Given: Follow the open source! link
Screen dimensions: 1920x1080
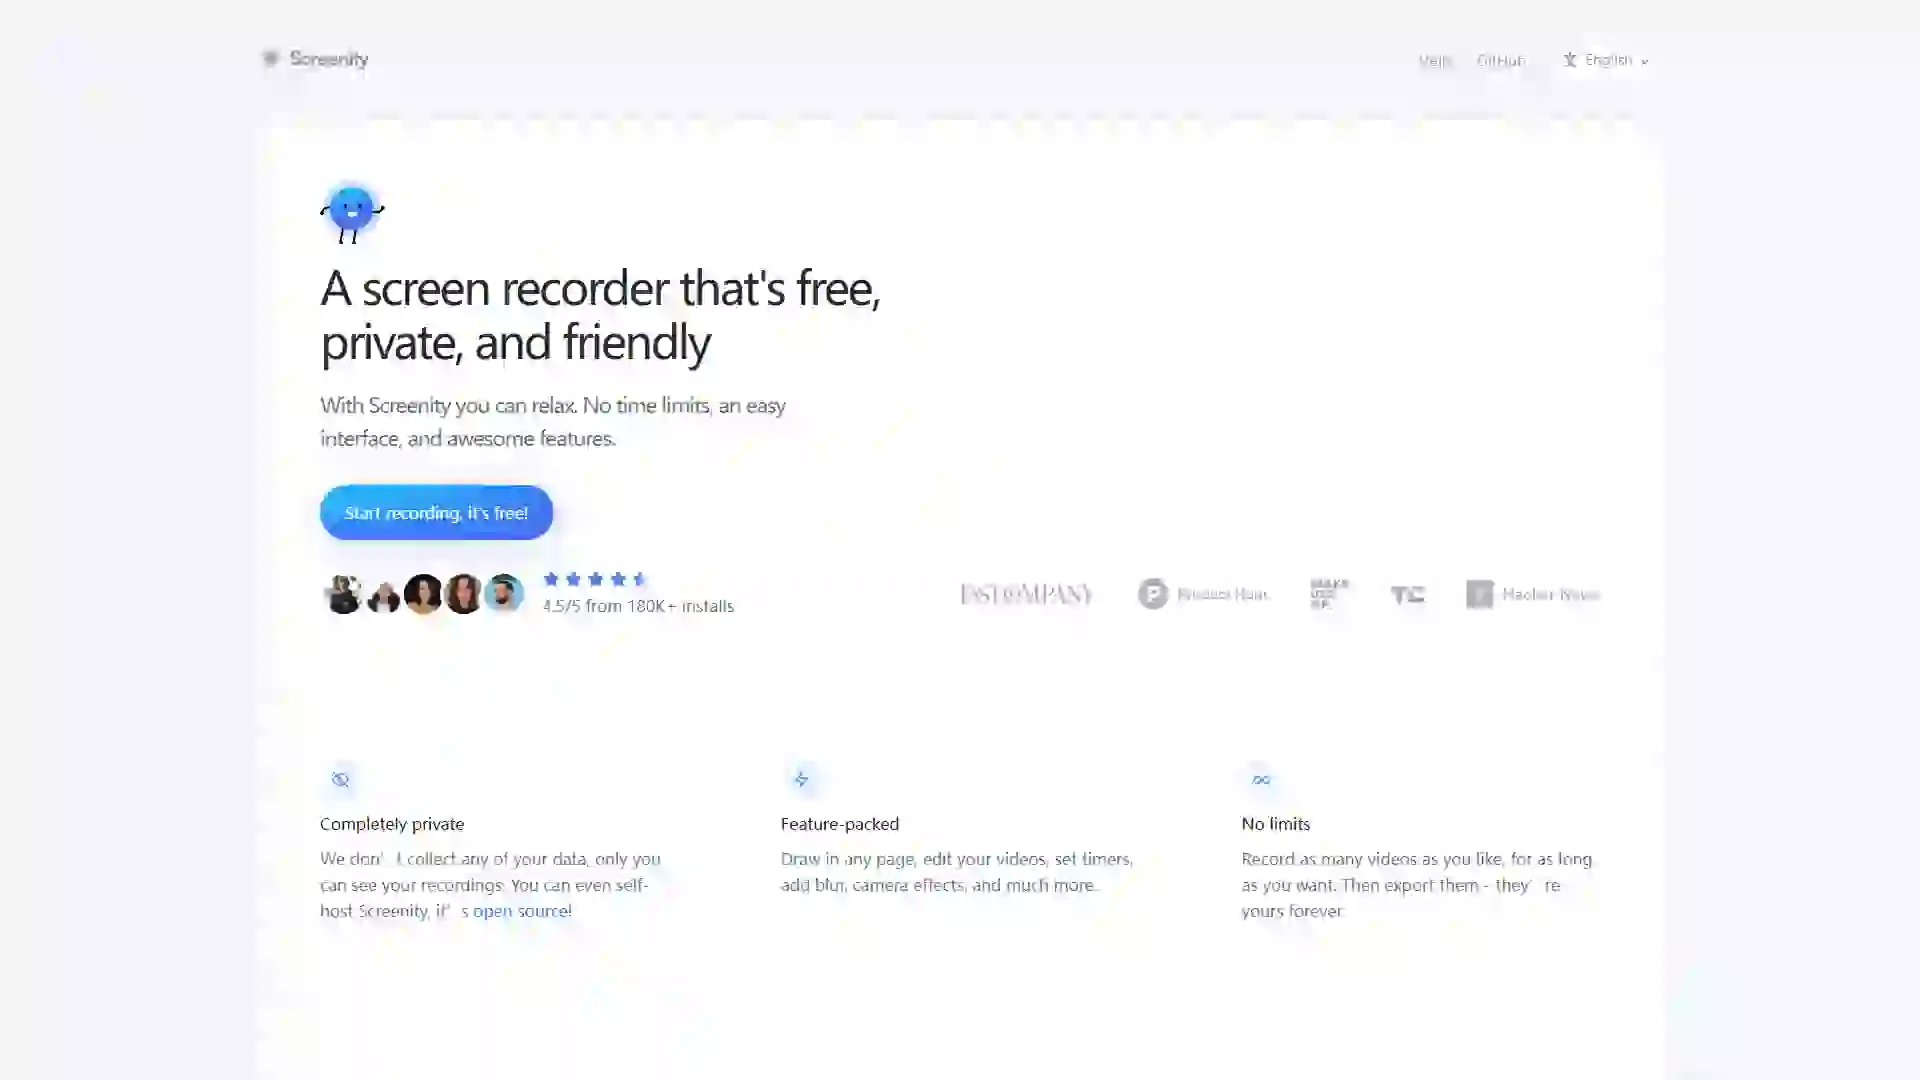Looking at the screenshot, I should click(x=522, y=911).
